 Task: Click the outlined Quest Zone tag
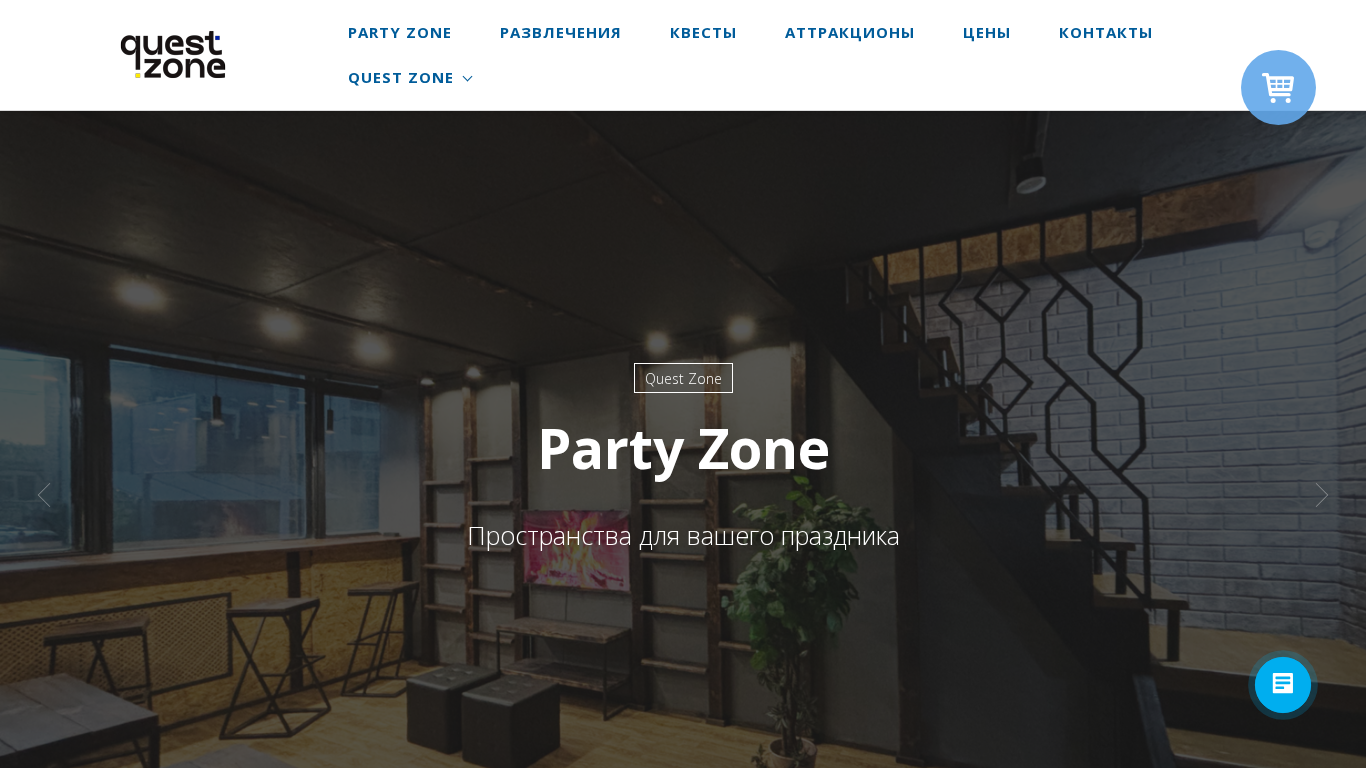683,378
